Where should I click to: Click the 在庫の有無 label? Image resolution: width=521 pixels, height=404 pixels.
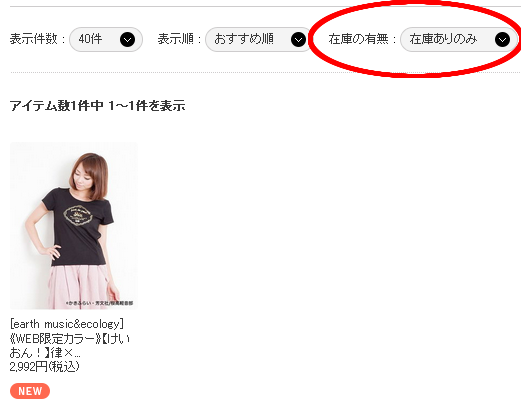(x=358, y=39)
